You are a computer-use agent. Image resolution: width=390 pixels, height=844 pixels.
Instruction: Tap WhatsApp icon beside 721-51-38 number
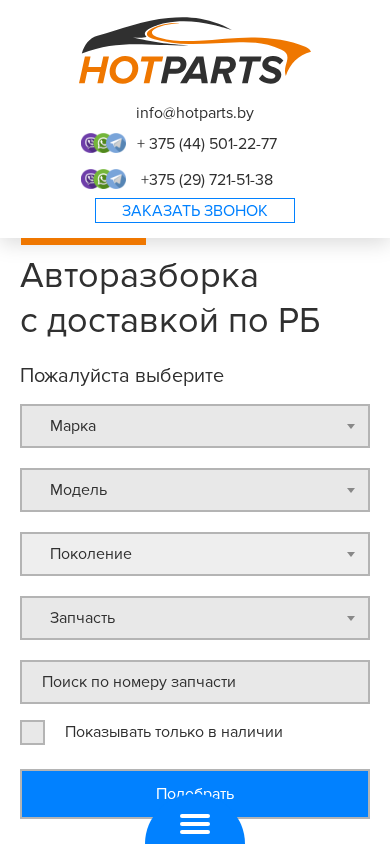click(x=103, y=179)
